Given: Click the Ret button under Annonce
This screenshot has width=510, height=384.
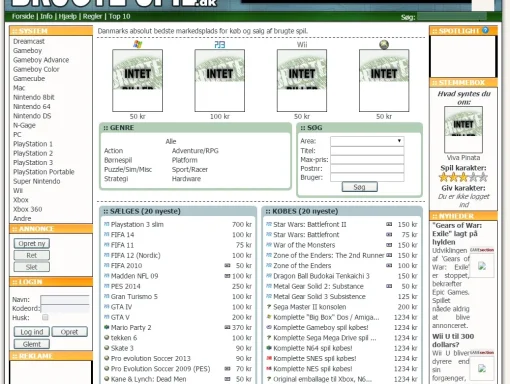Looking at the screenshot, I should click(x=32, y=255).
